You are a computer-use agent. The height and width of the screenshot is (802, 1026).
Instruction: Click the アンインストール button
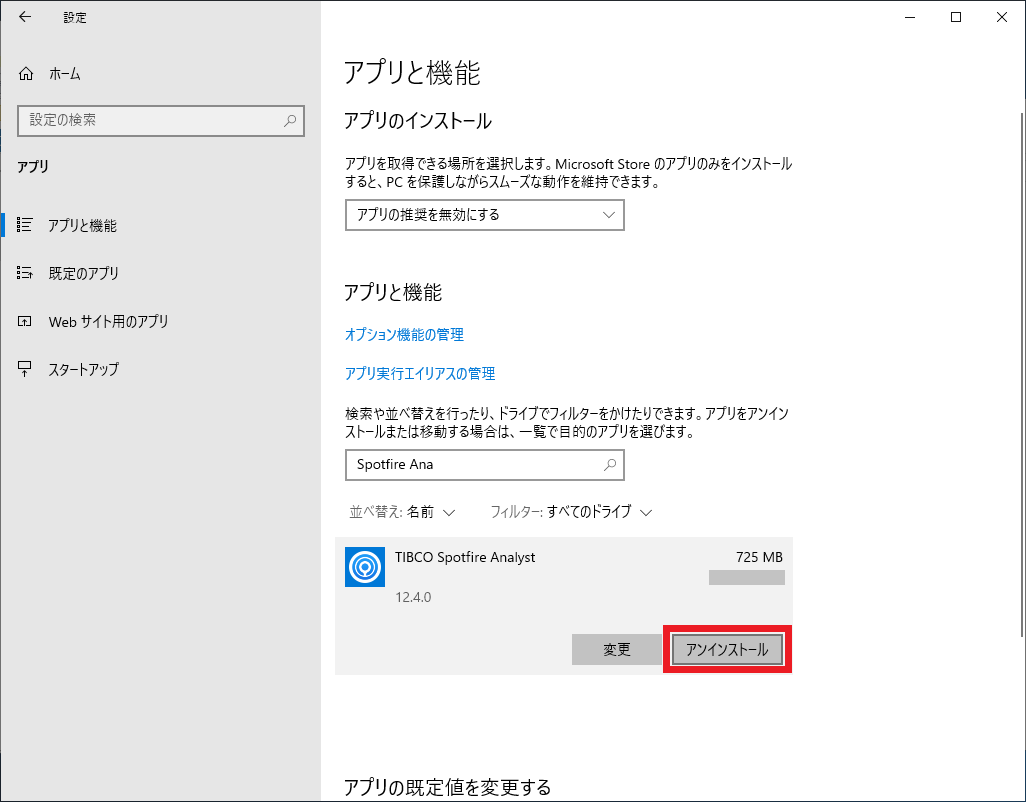727,650
